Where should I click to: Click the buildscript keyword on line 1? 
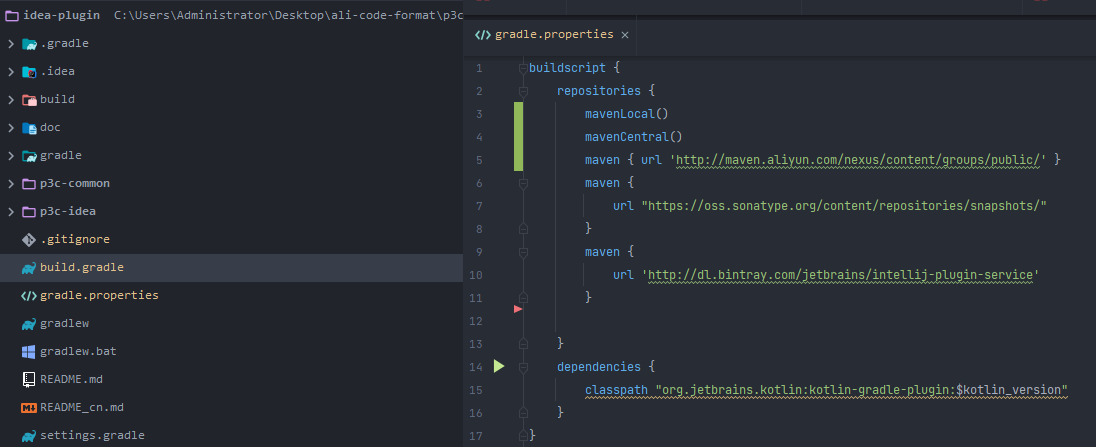(x=568, y=68)
